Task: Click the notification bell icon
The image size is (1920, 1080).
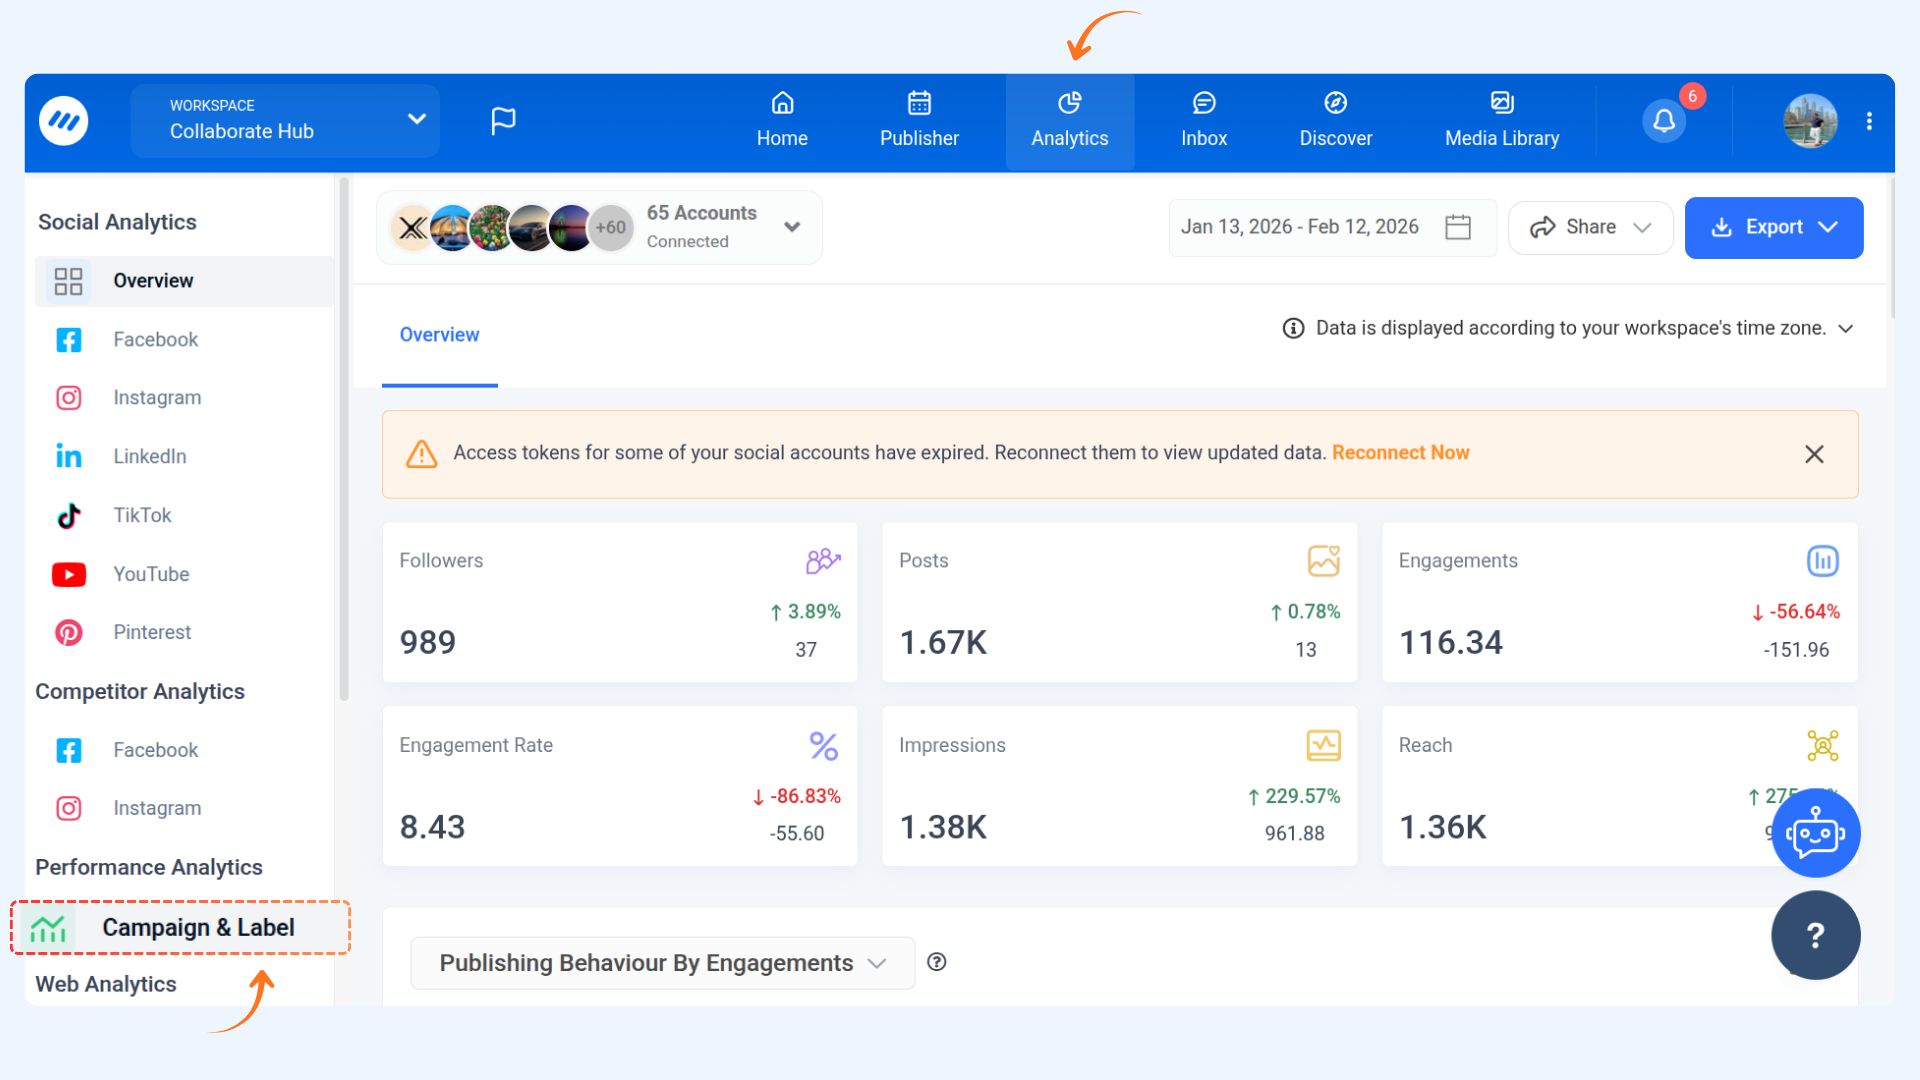Action: point(1664,121)
